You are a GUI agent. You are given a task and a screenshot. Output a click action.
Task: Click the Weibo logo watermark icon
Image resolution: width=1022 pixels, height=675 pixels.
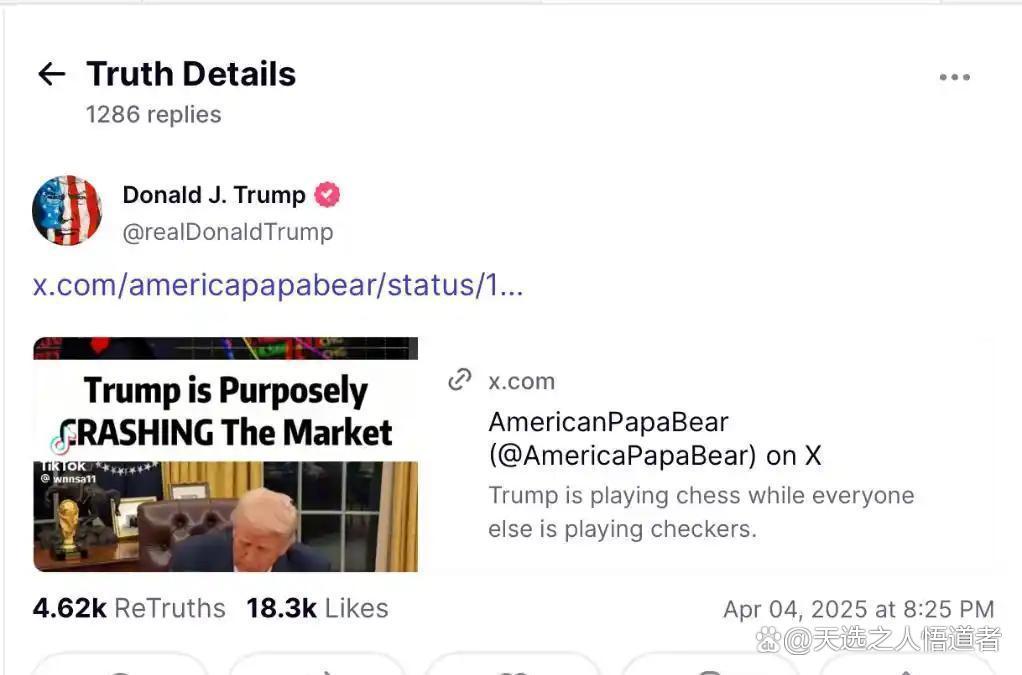(768, 639)
